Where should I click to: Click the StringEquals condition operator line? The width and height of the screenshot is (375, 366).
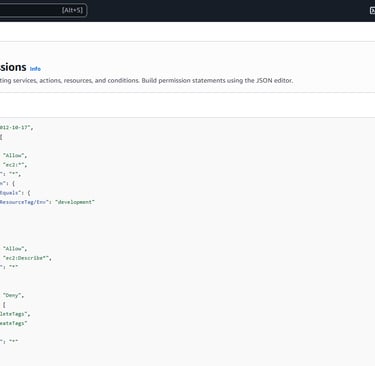click(x=15, y=193)
